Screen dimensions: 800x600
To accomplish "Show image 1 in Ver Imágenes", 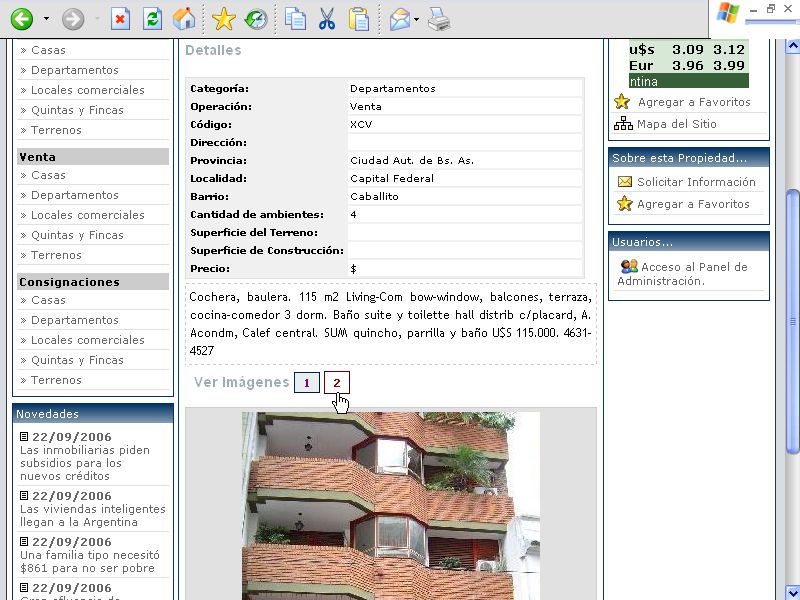I will 307,383.
